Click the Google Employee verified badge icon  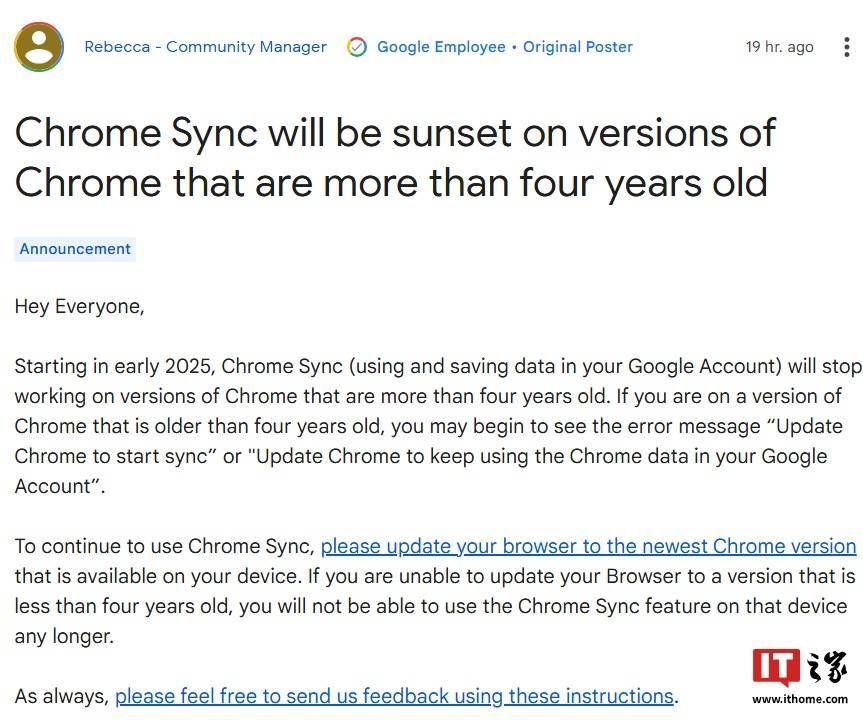point(357,47)
